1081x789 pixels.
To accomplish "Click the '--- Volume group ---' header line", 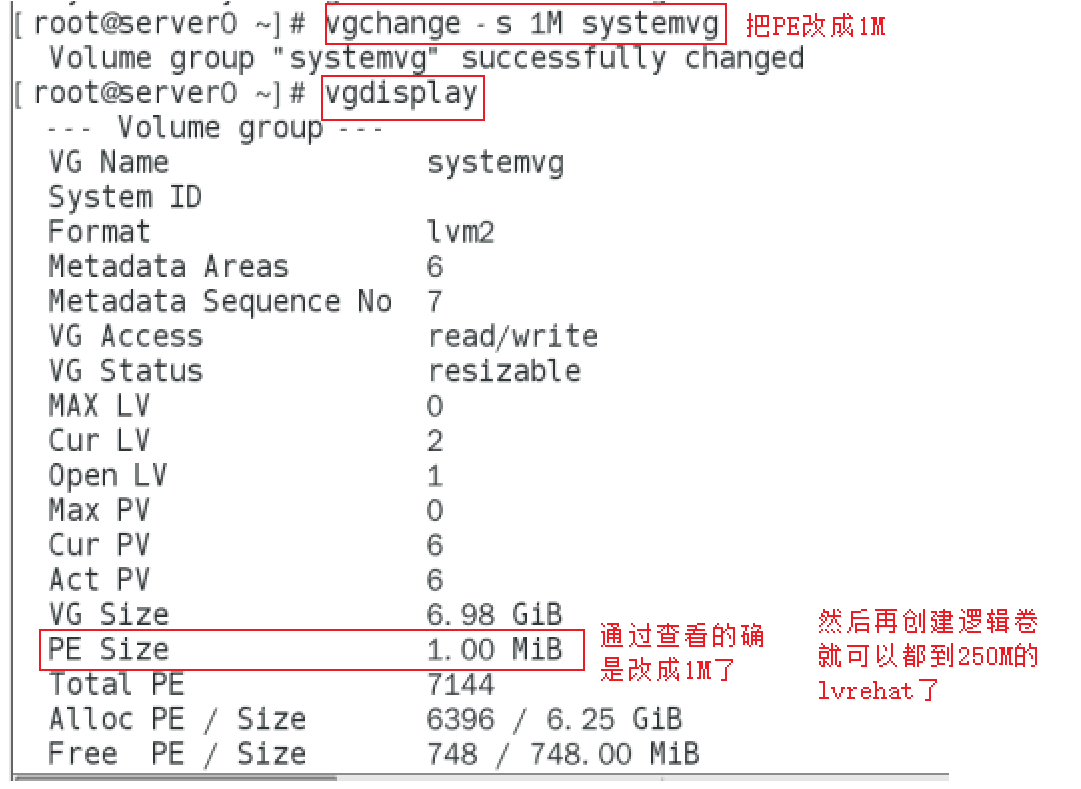I will [x=215, y=129].
